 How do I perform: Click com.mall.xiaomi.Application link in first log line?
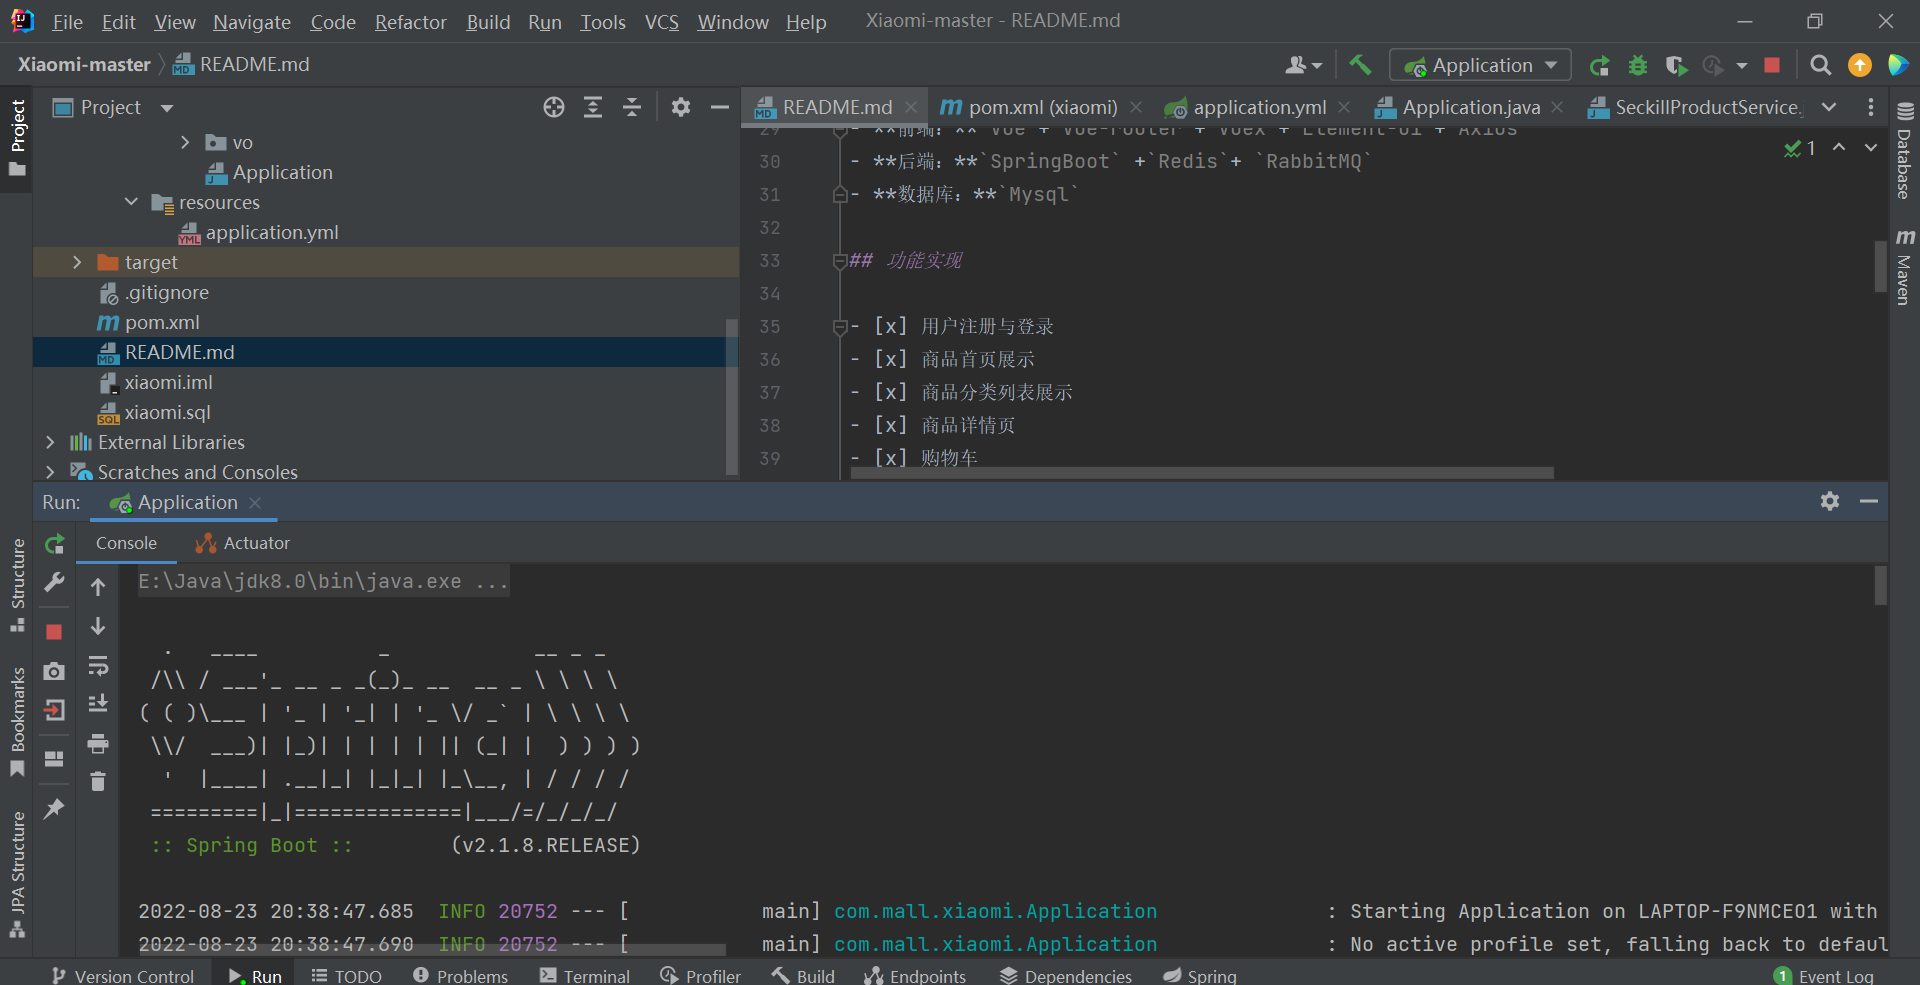(x=995, y=911)
